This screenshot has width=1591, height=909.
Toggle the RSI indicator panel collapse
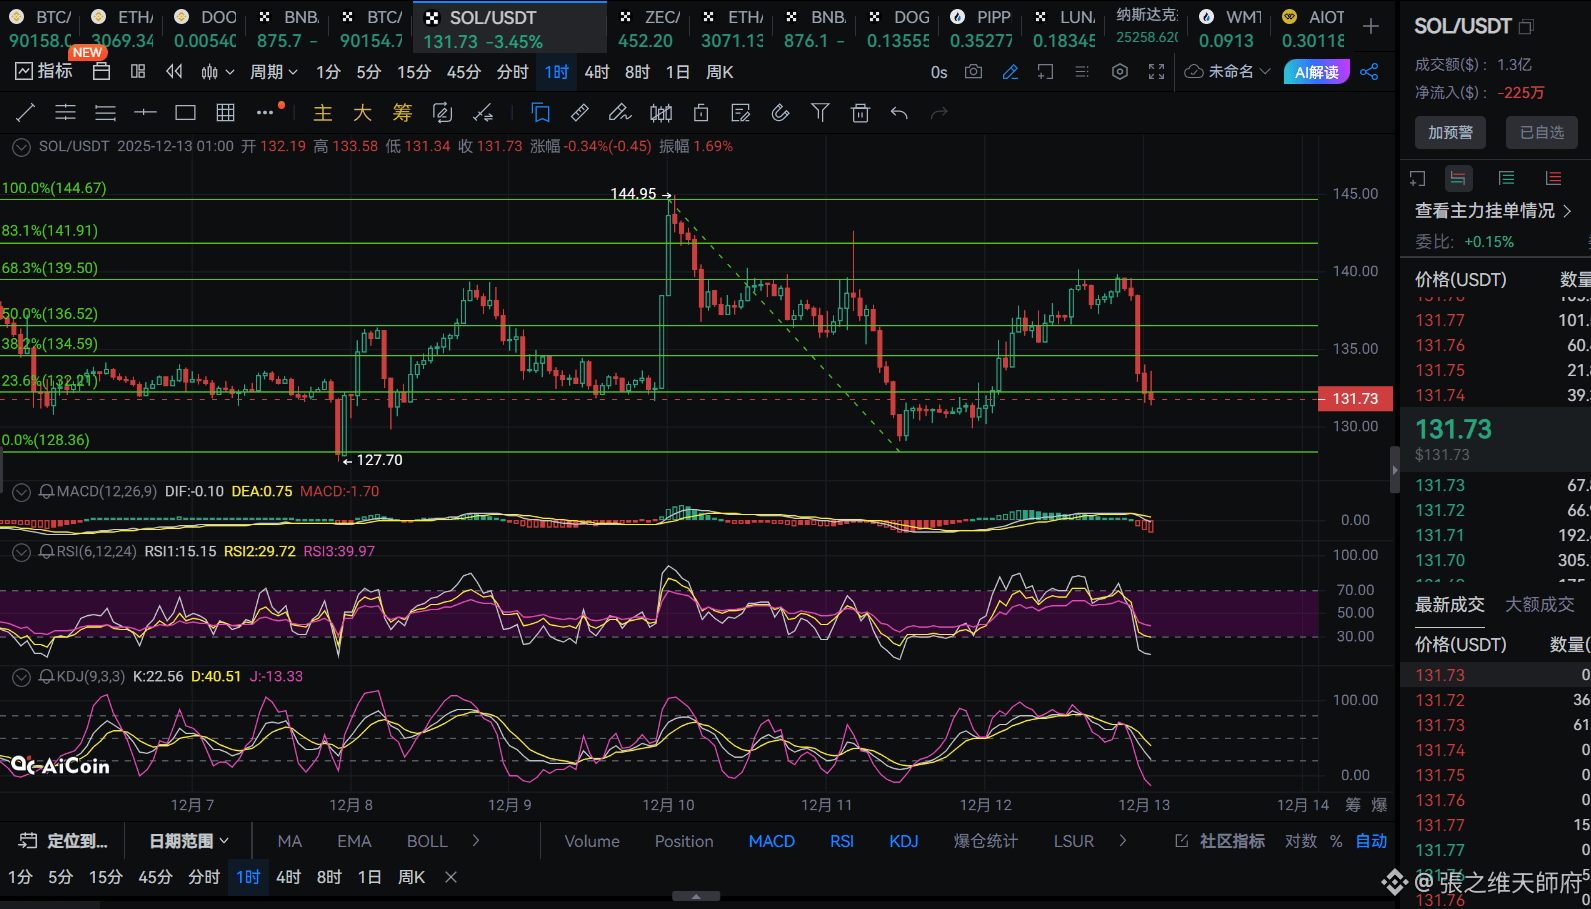point(20,552)
